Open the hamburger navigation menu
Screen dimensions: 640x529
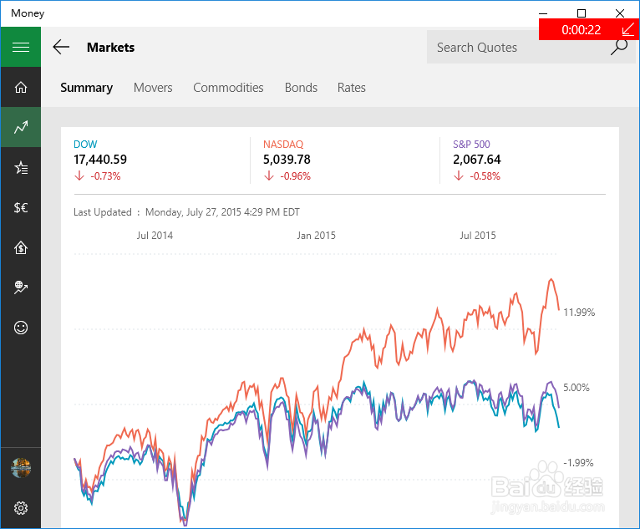click(x=21, y=47)
